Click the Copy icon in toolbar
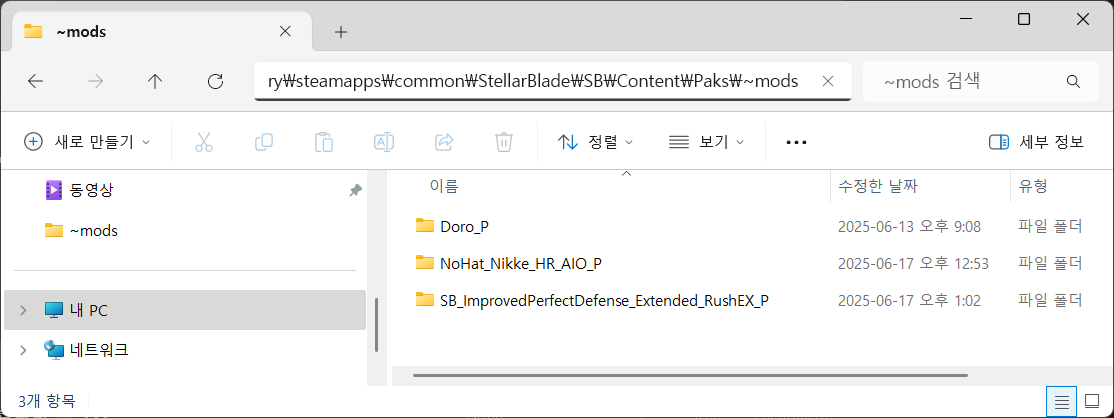1114x418 pixels. pyautogui.click(x=264, y=142)
